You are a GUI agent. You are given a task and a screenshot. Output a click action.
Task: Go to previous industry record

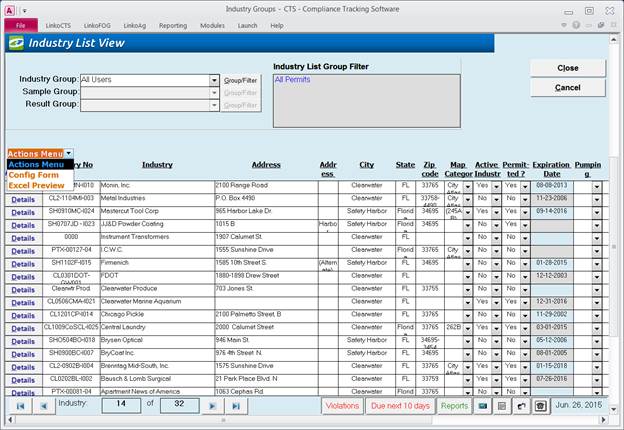46,407
